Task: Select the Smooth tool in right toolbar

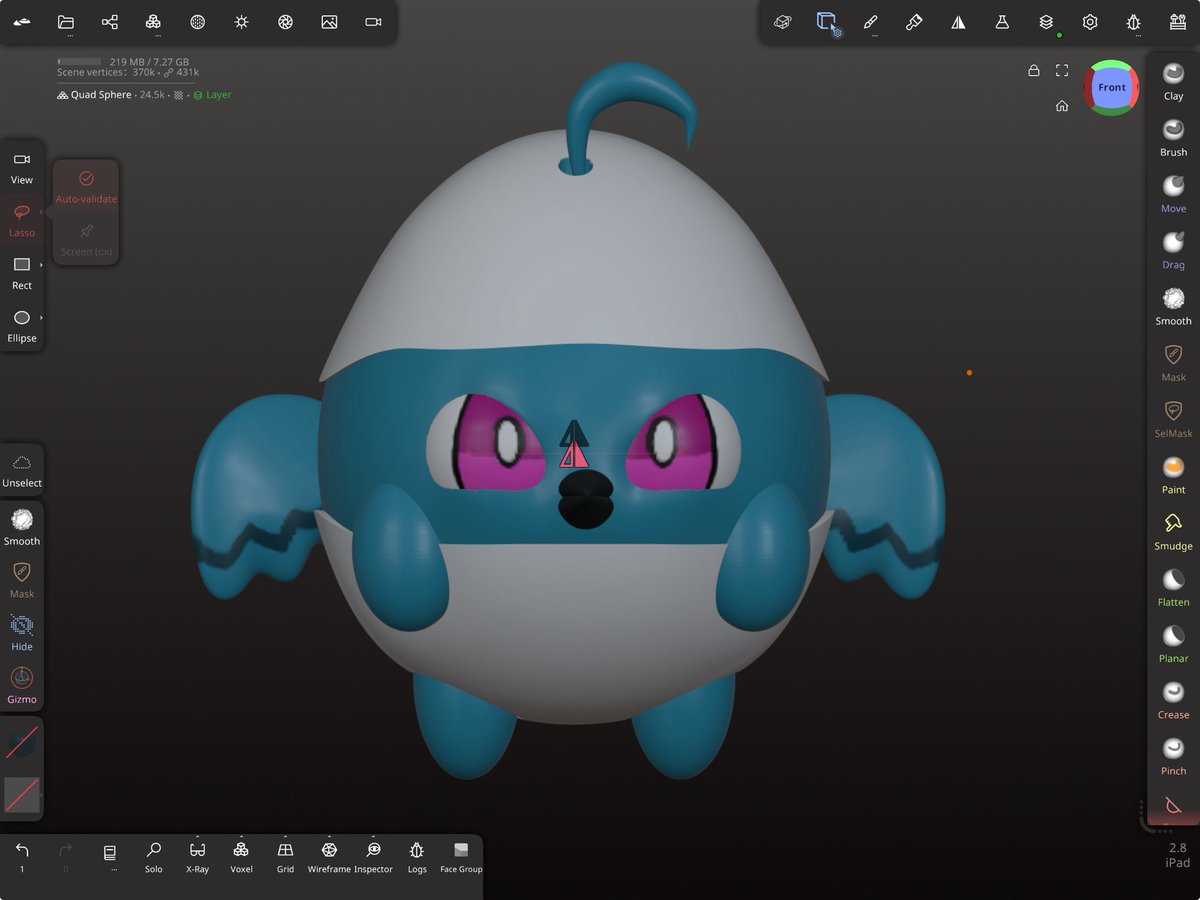Action: [x=1173, y=306]
